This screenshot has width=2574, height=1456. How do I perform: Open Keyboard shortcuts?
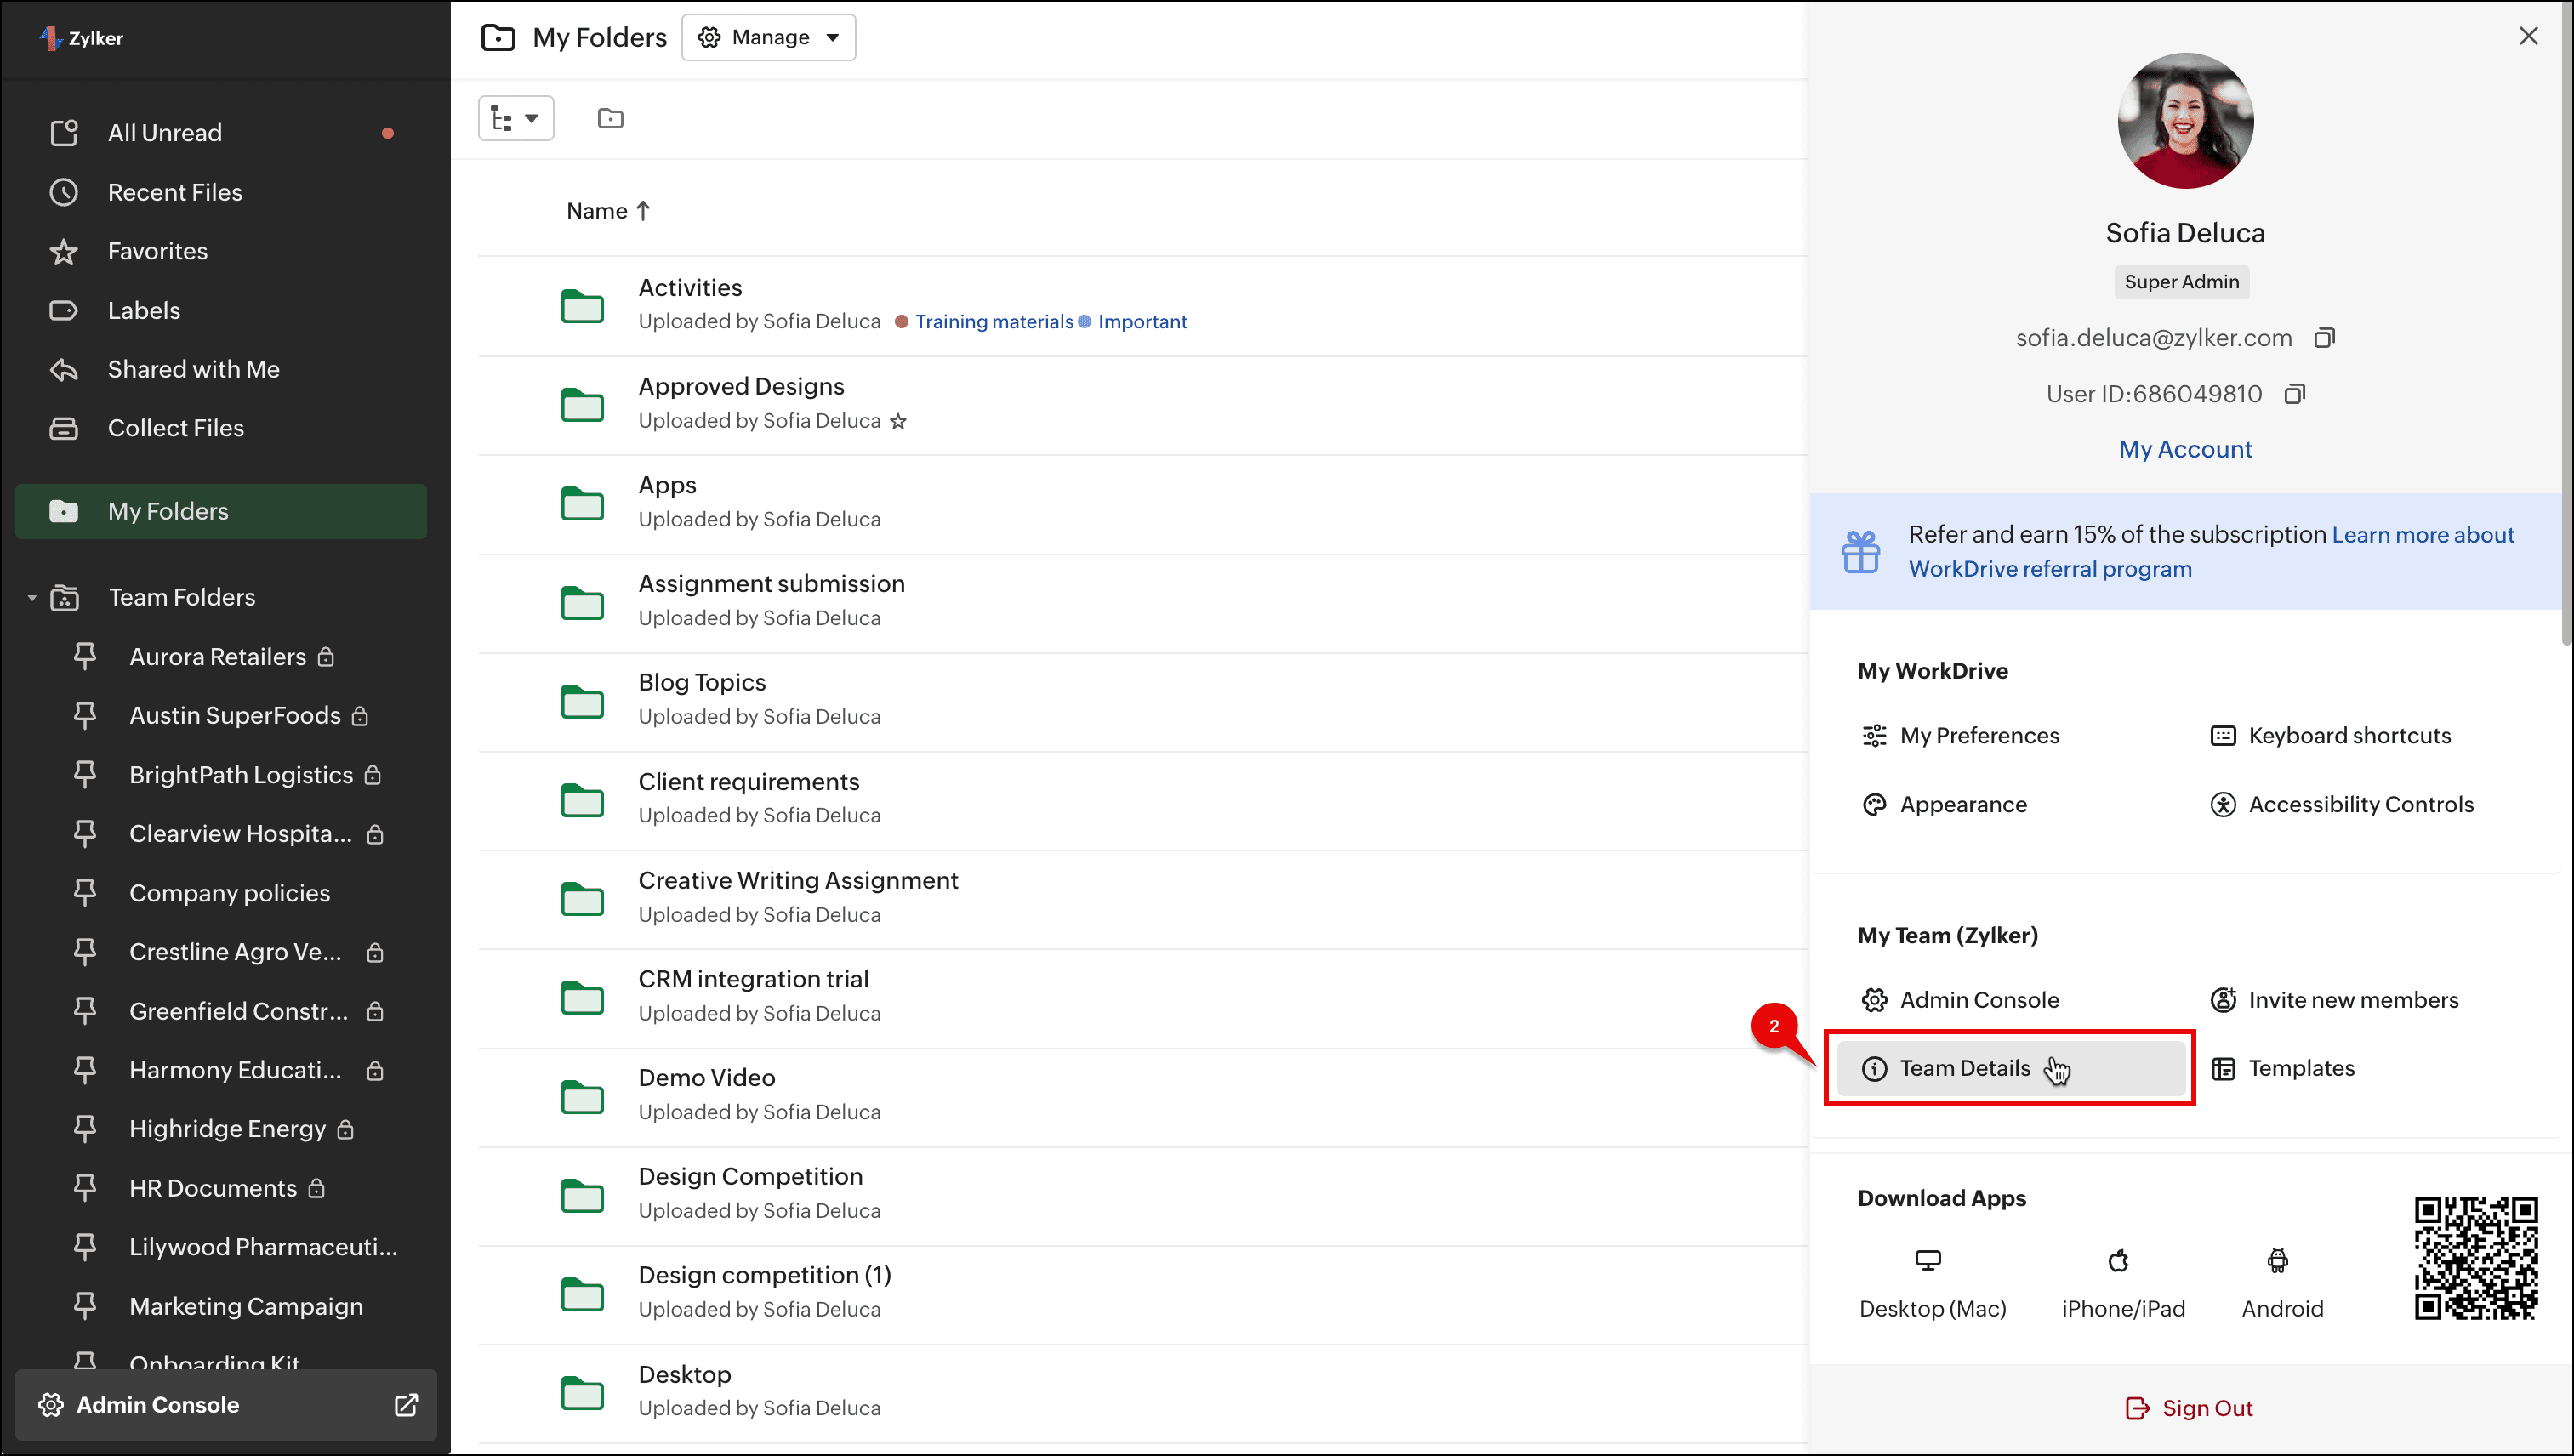[2348, 735]
